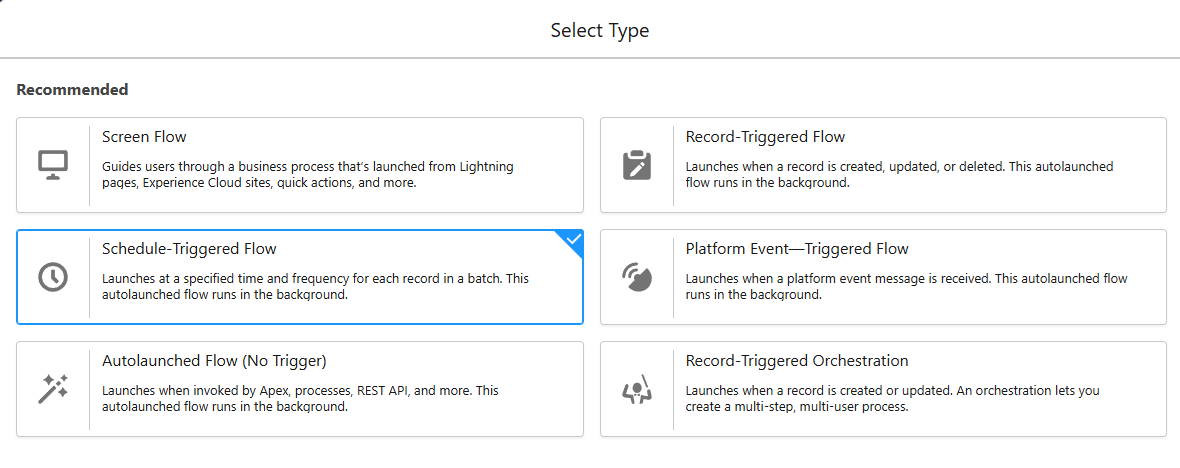This screenshot has width=1180, height=468.
Task: Click the Schedule-Triggered Flow title
Action: point(189,249)
